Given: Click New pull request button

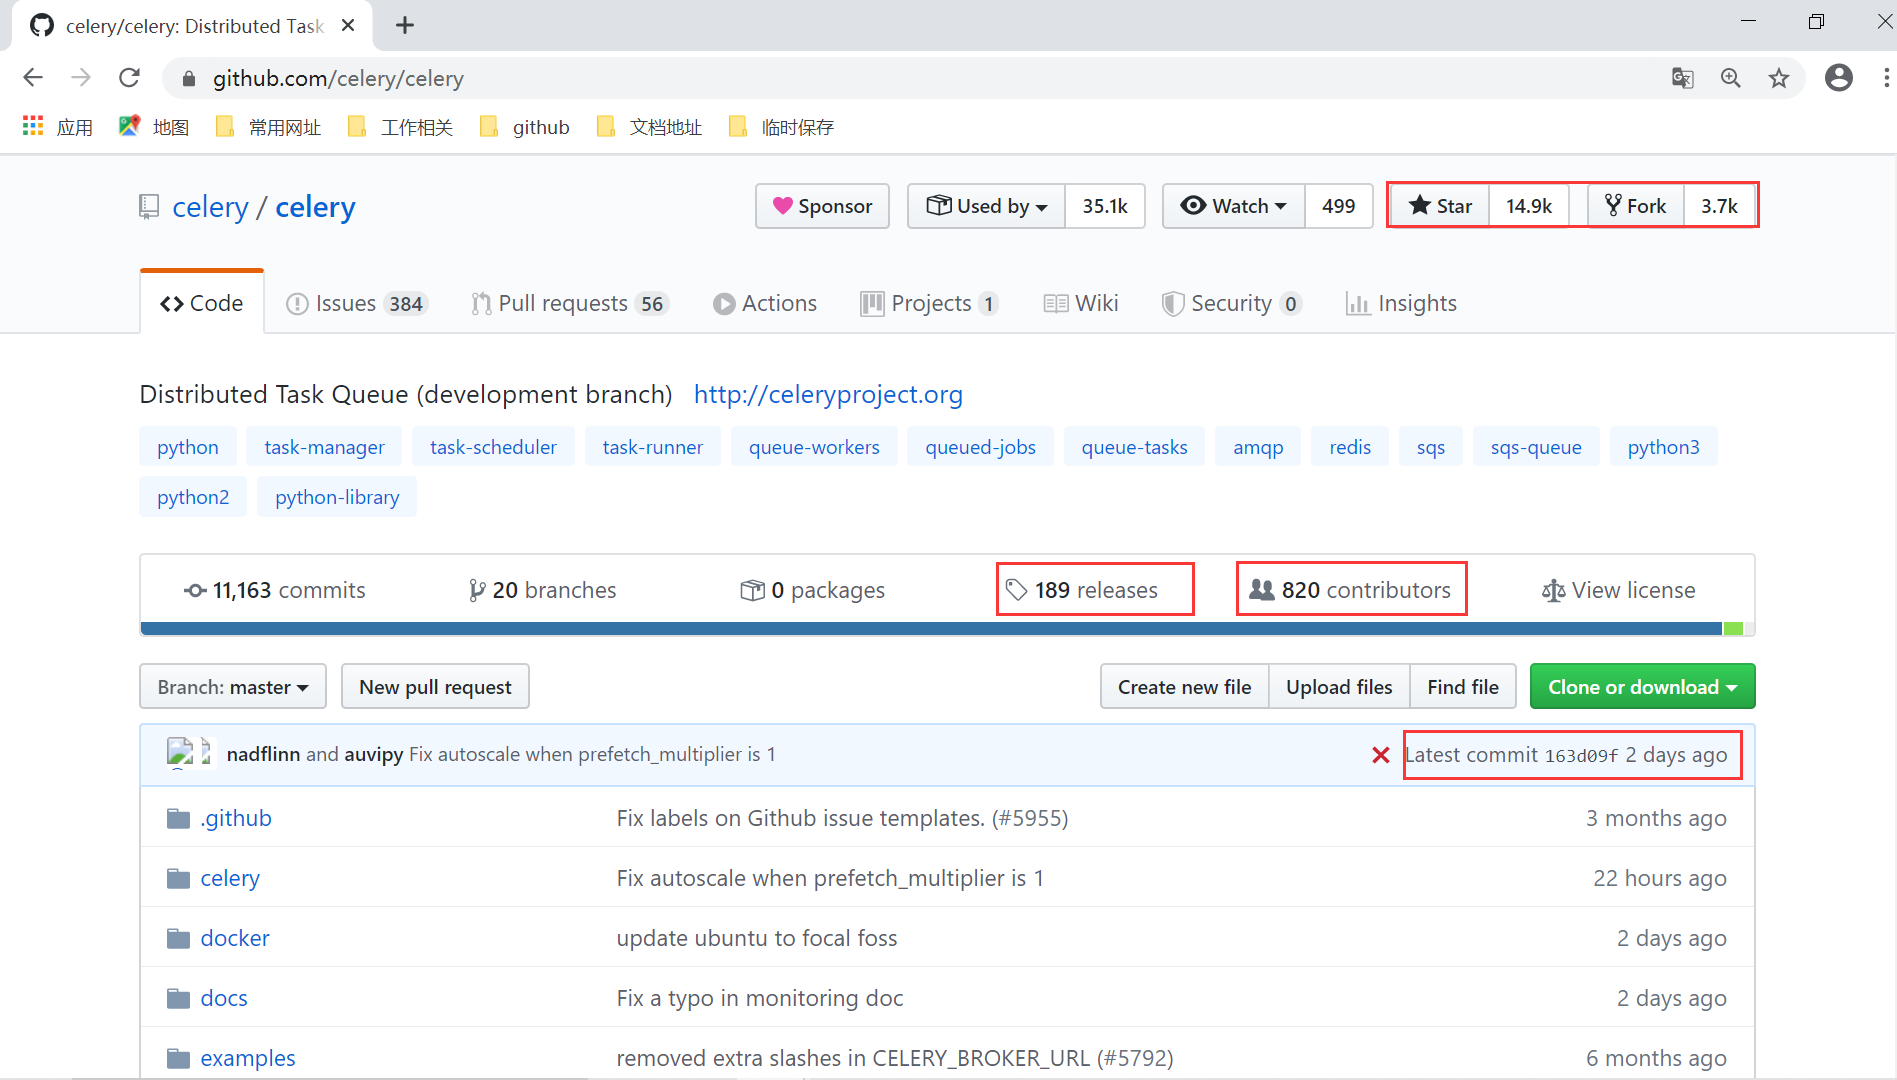Looking at the screenshot, I should click(435, 687).
